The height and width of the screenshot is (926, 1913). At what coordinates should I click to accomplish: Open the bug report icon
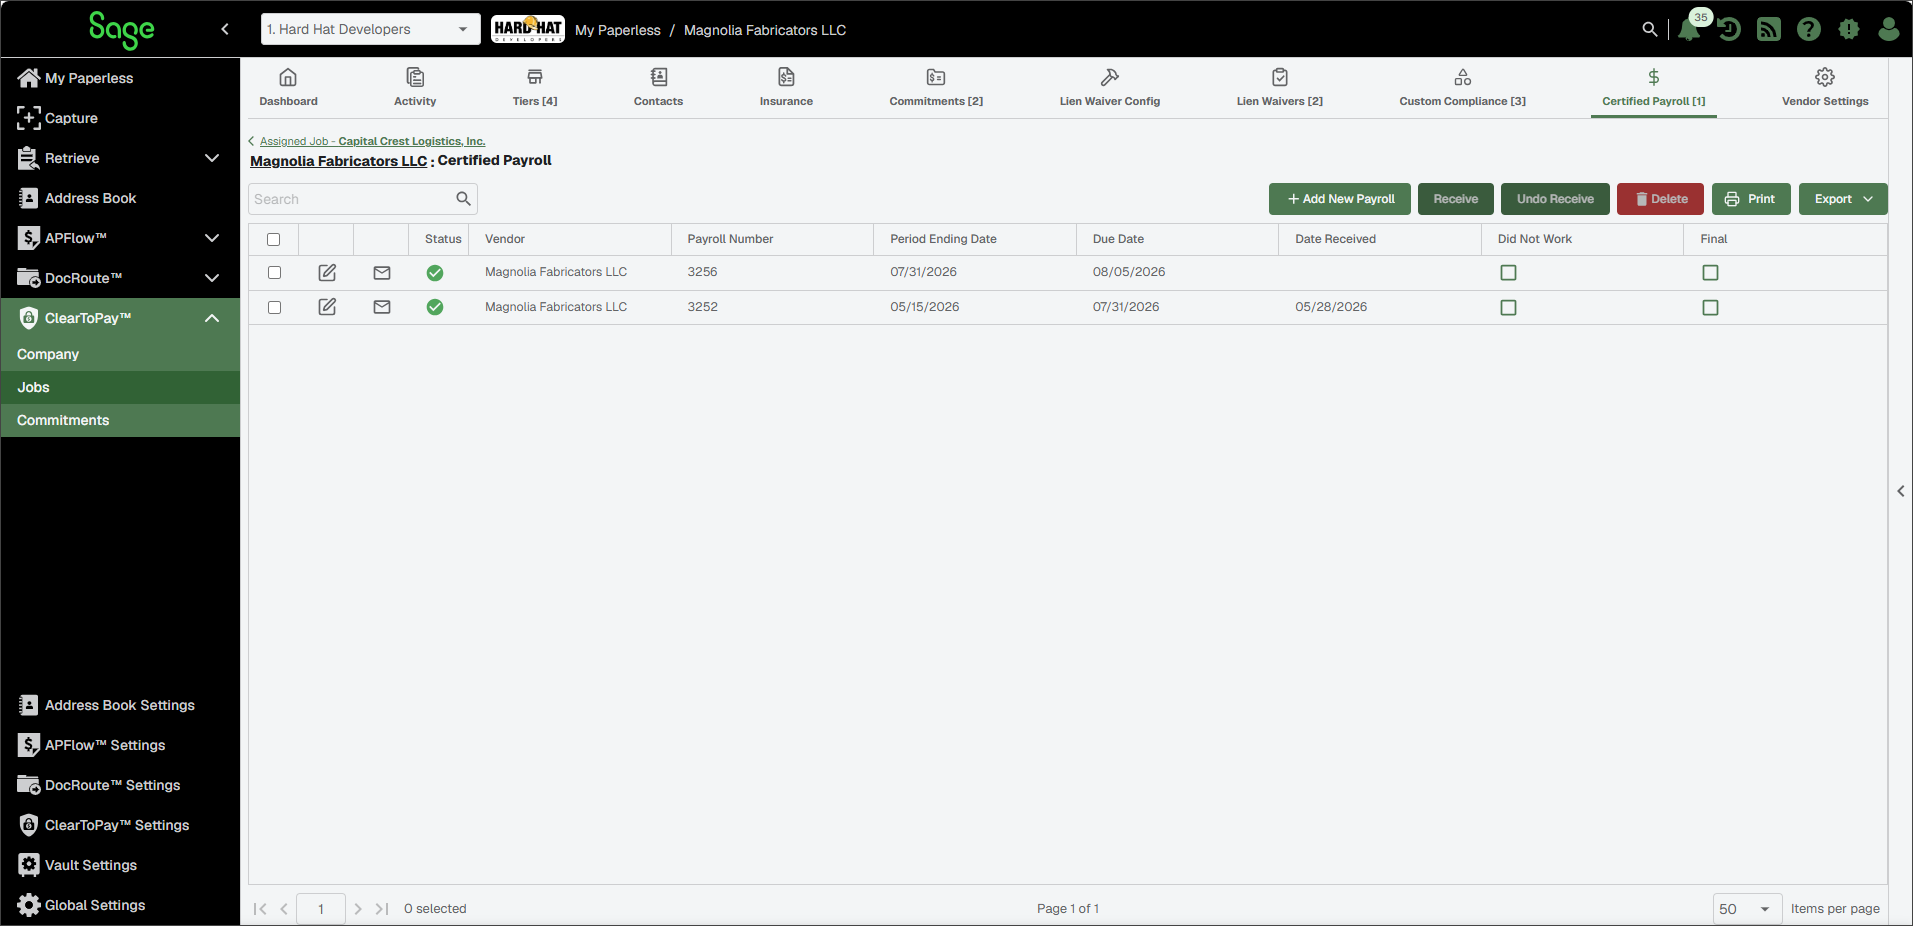coord(1848,30)
